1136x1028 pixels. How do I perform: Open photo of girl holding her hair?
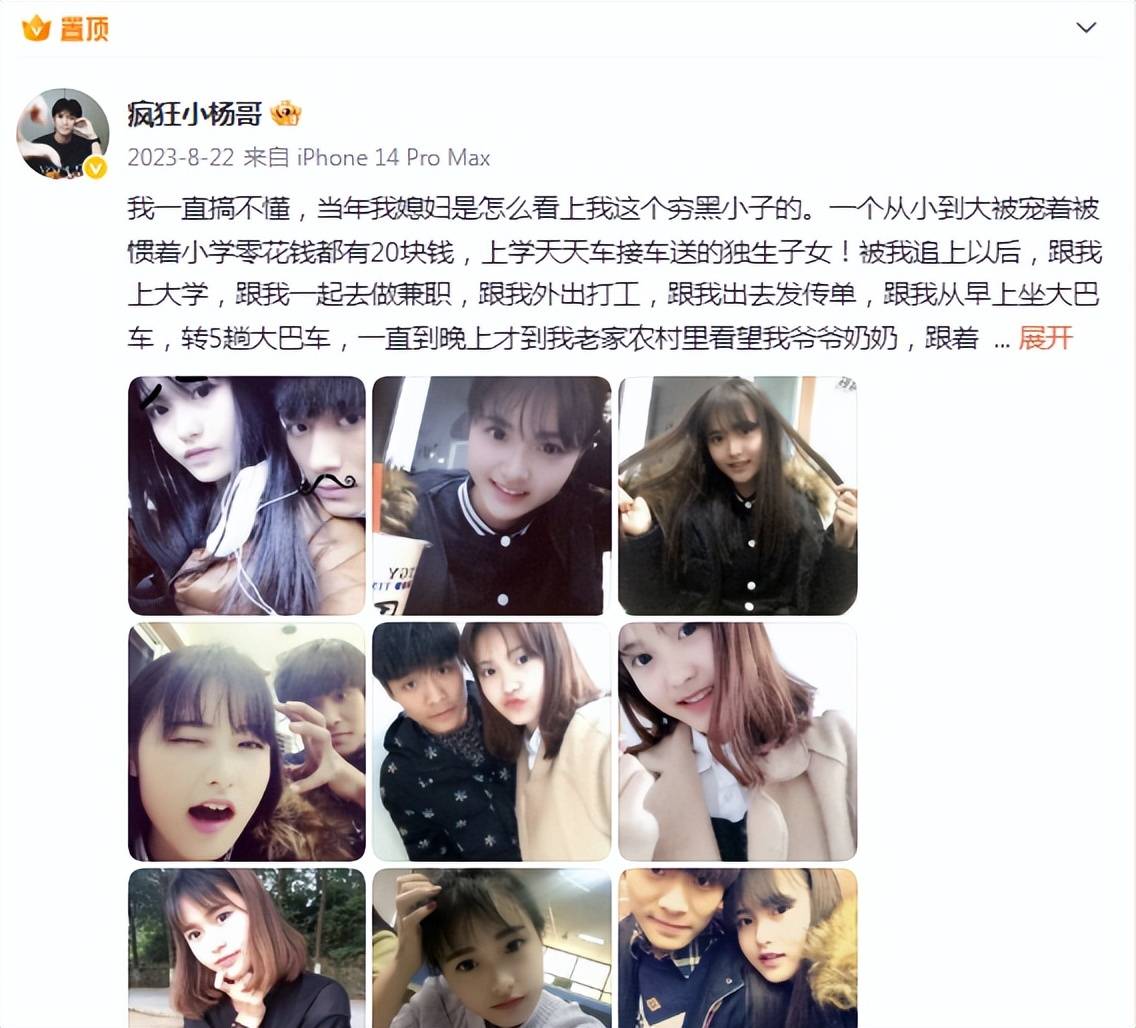coord(738,496)
